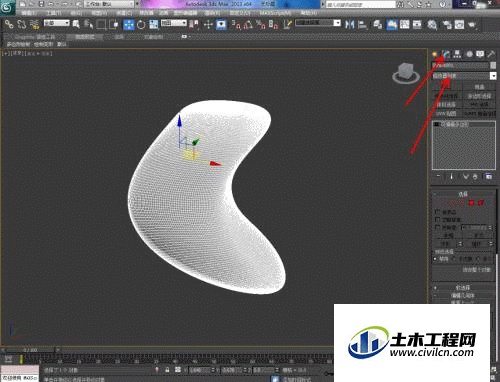The width and height of the screenshot is (500, 382).
Task: Switch to the Create command panel tab
Action: 435,54
